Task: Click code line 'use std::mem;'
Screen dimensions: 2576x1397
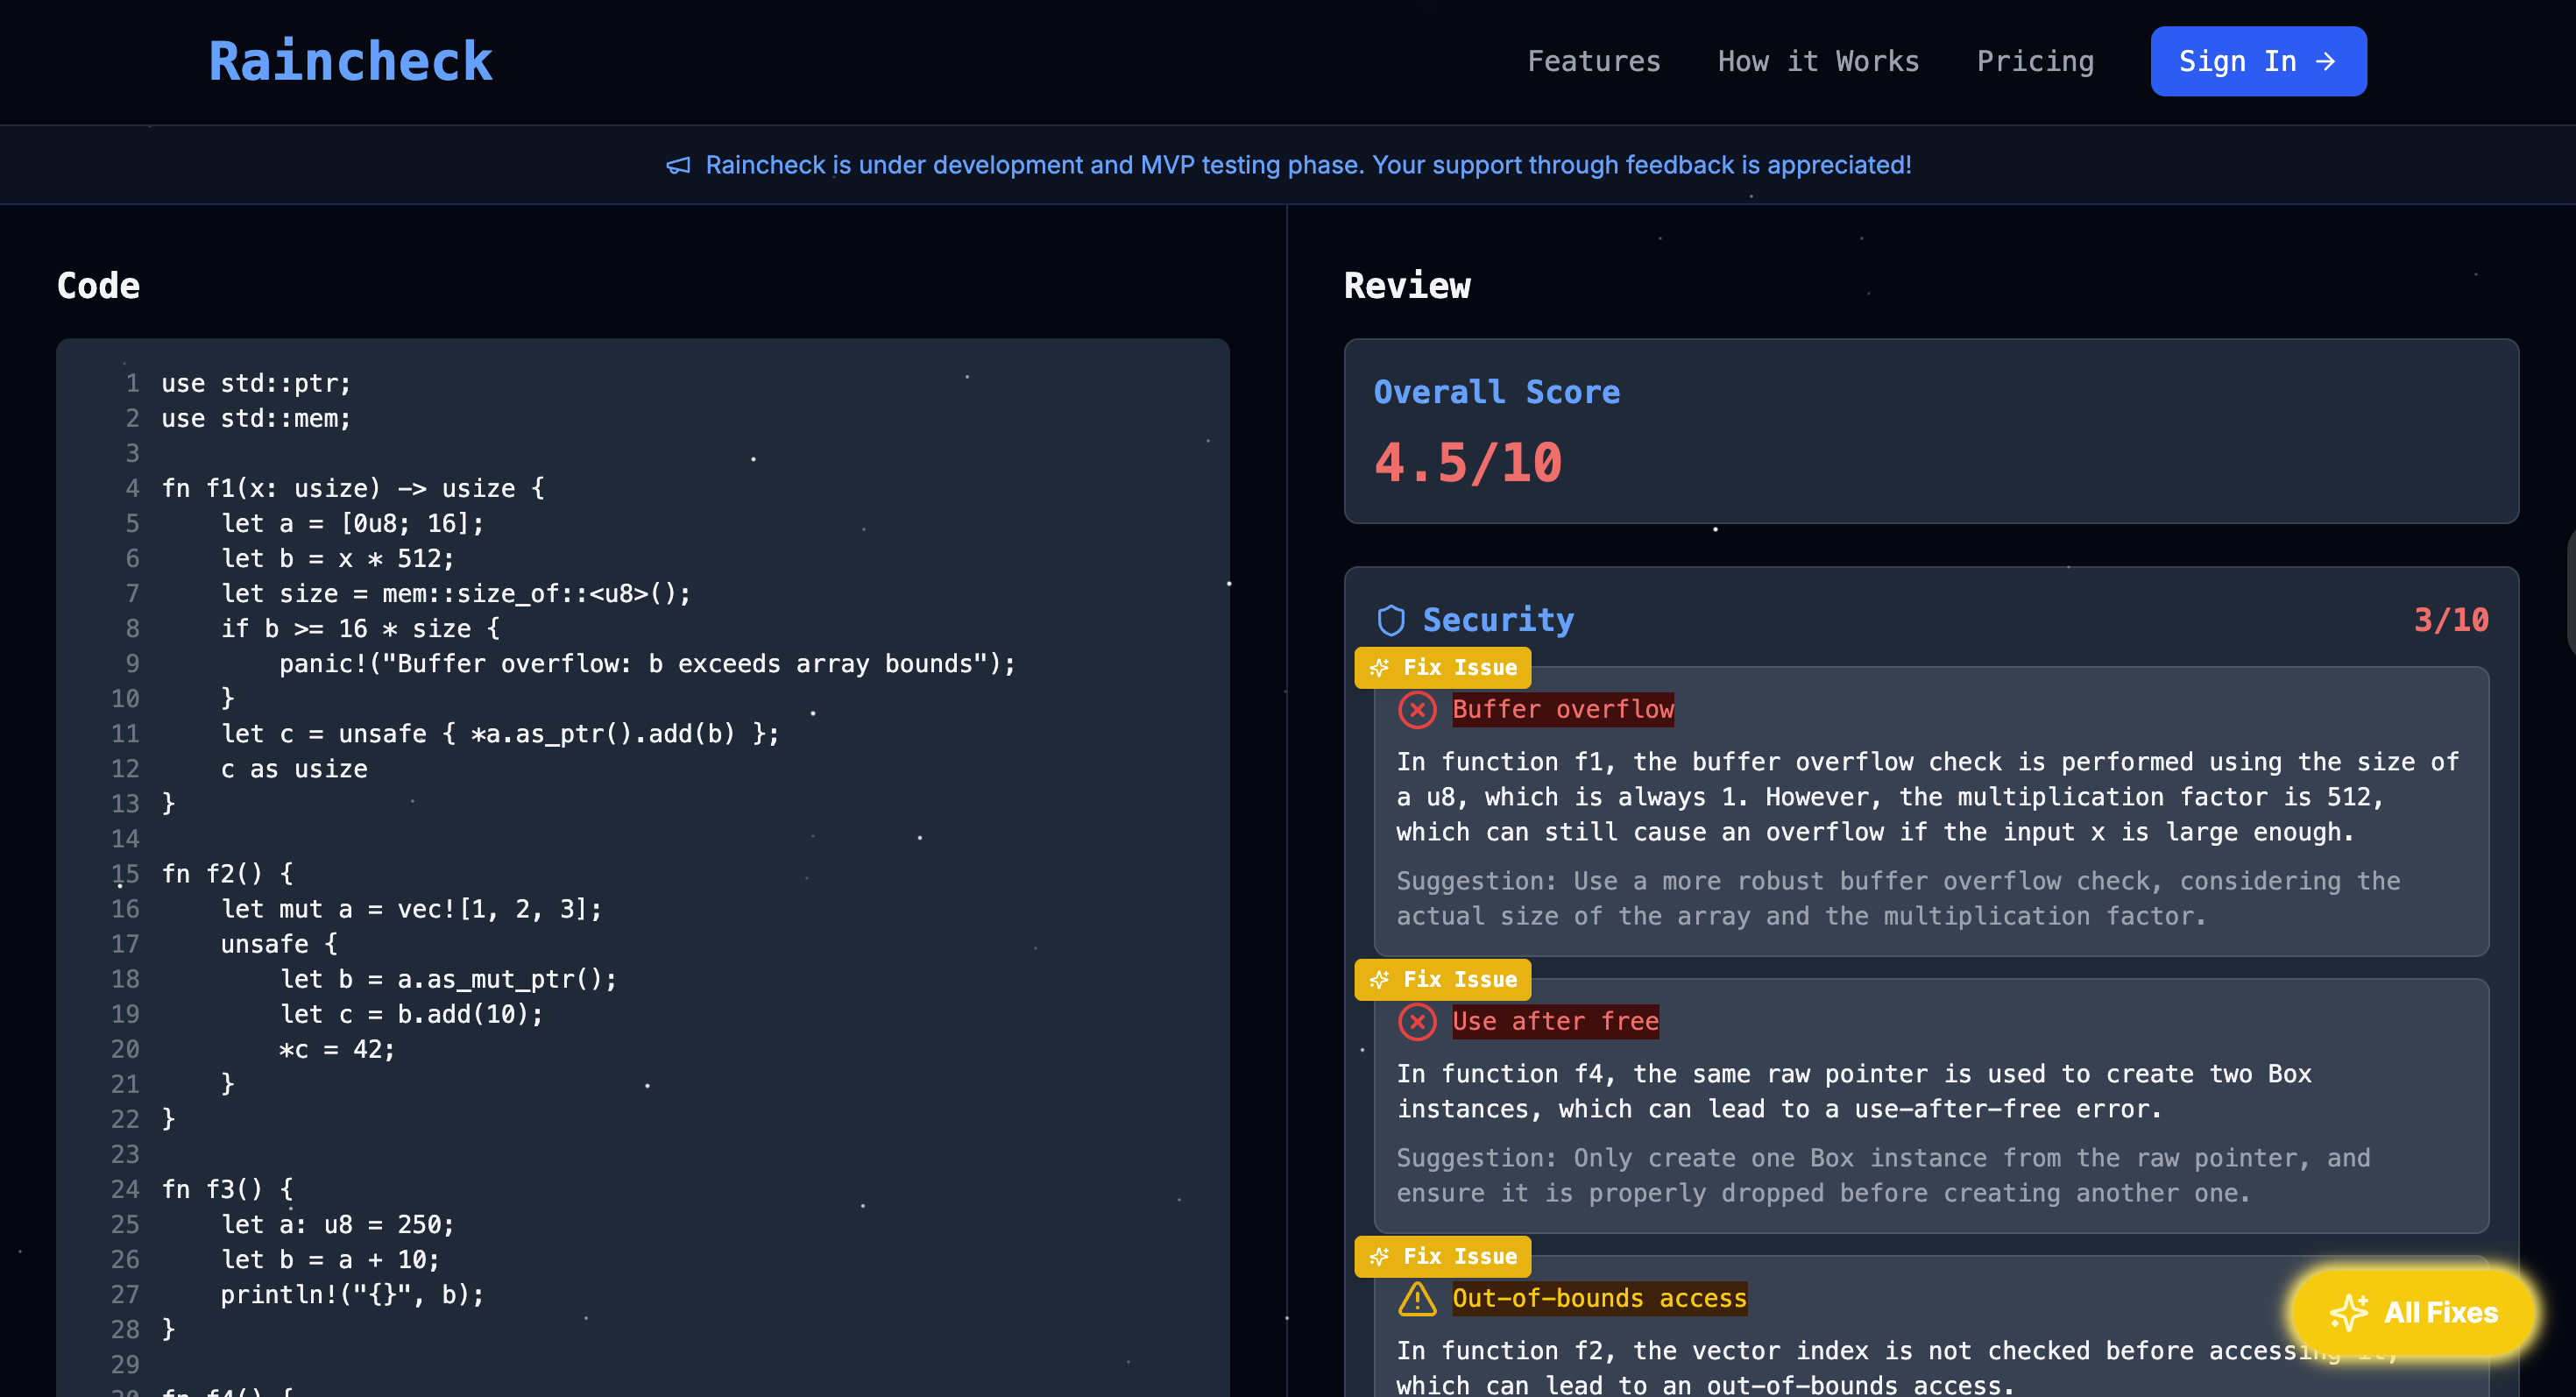Action: point(256,418)
